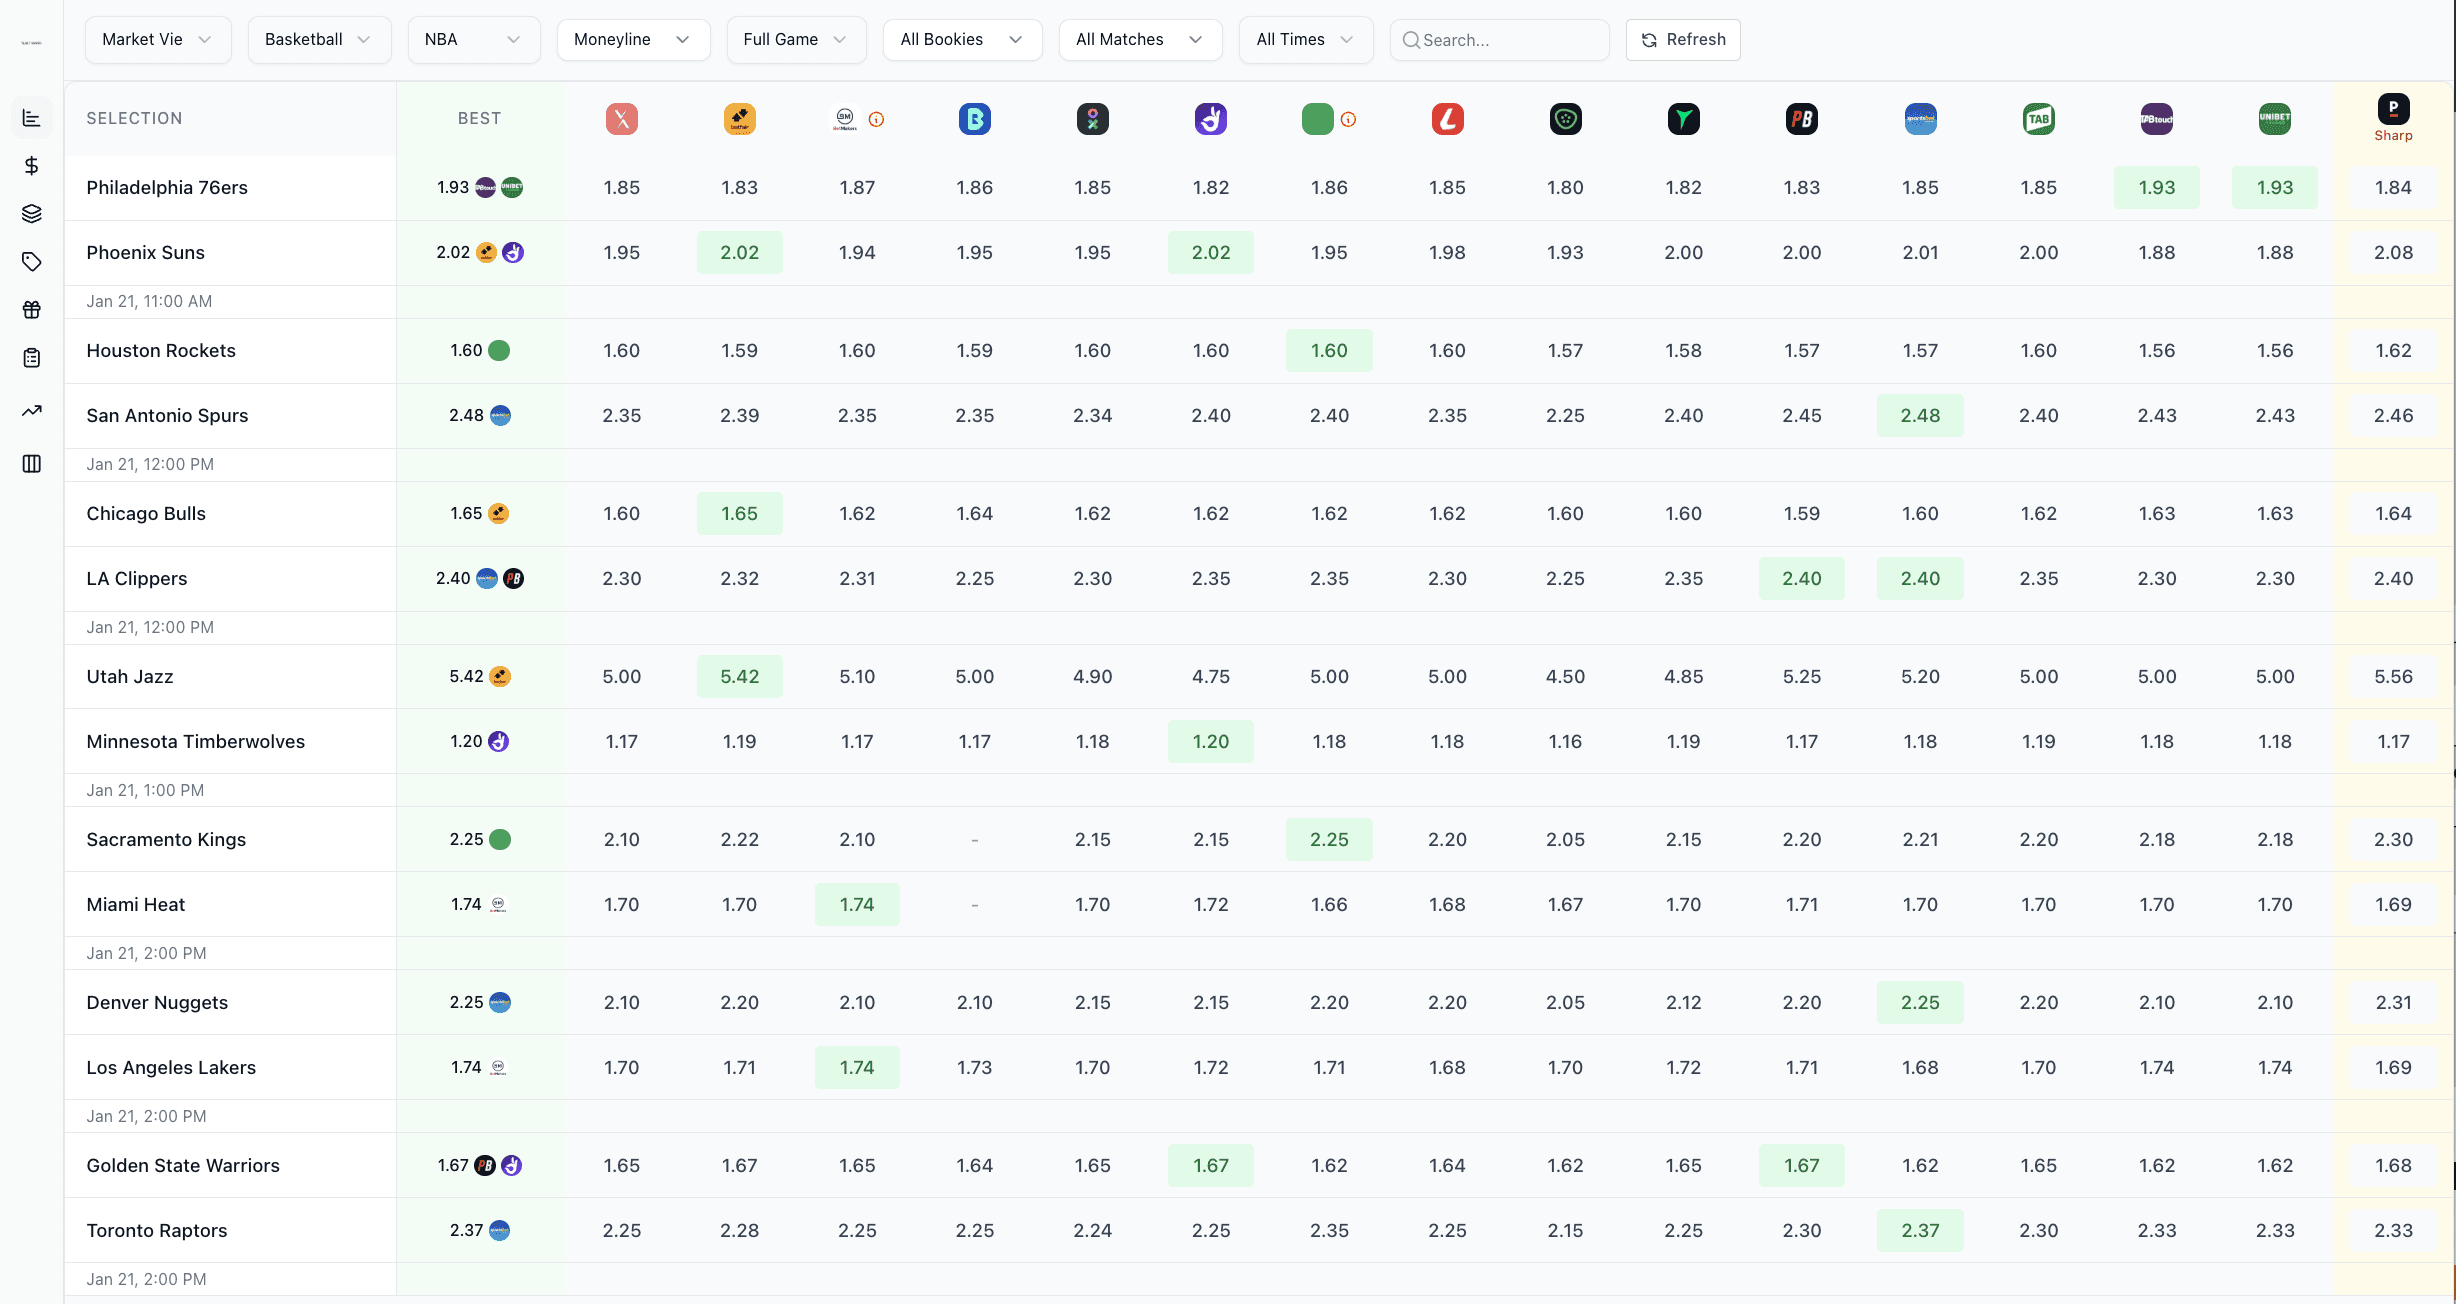This screenshot has width=2456, height=1304.
Task: Click the TAB bookmaker column logo
Action: pos(2038,119)
